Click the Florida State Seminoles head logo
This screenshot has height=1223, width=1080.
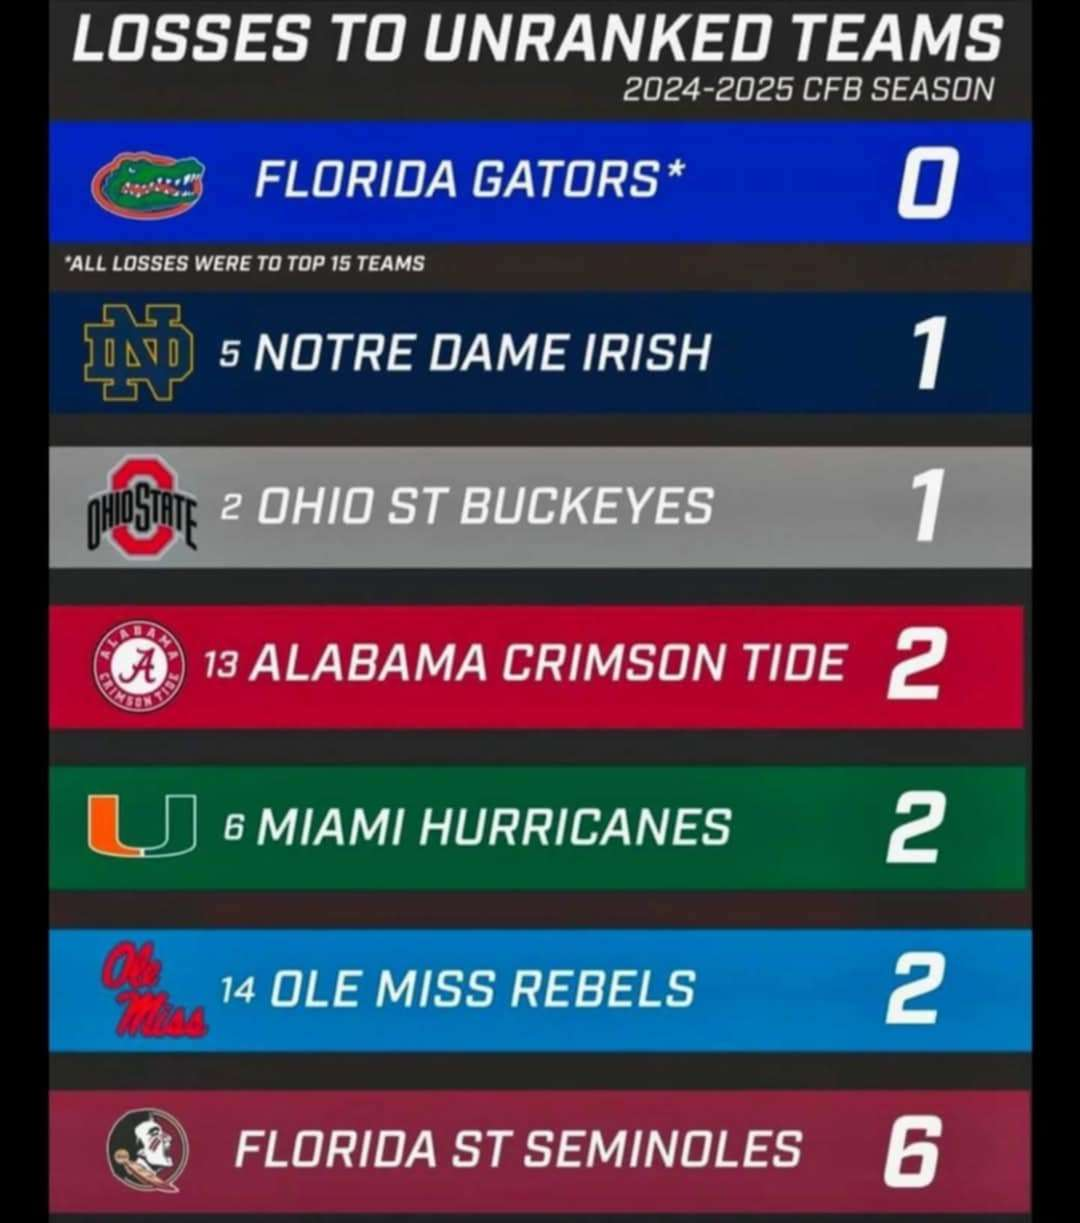(147, 1148)
